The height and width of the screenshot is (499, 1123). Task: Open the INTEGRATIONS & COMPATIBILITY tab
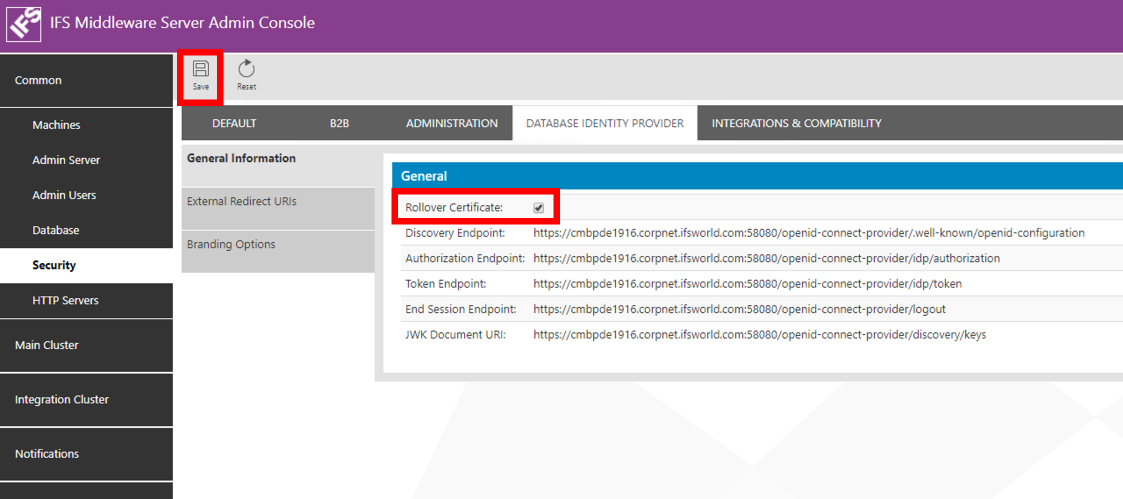pyautogui.click(x=796, y=124)
